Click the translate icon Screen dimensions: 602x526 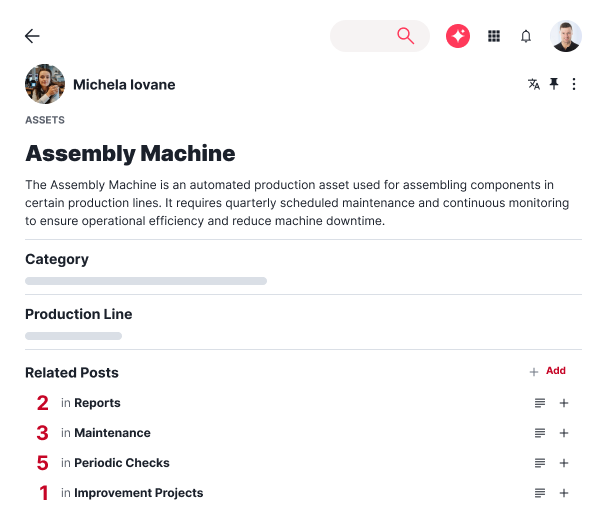coord(534,84)
